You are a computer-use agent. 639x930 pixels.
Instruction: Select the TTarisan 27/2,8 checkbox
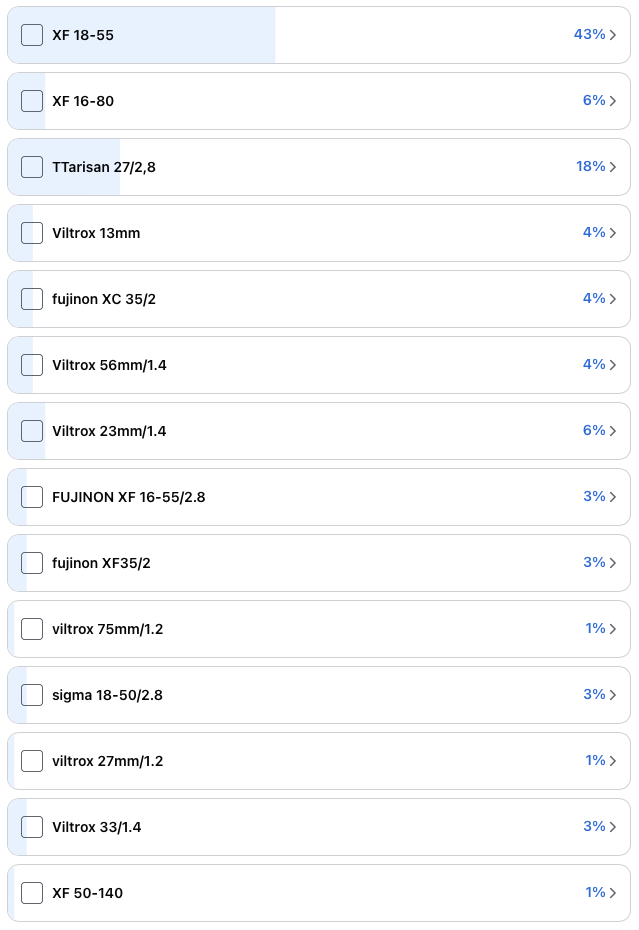32,167
